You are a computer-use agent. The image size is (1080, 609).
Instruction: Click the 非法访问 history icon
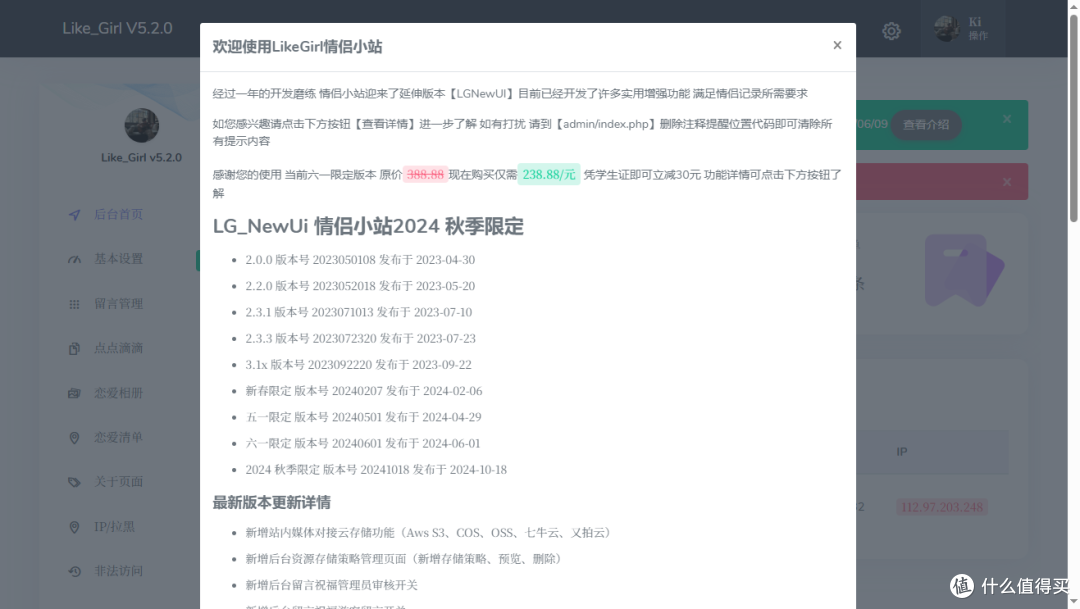pos(74,571)
